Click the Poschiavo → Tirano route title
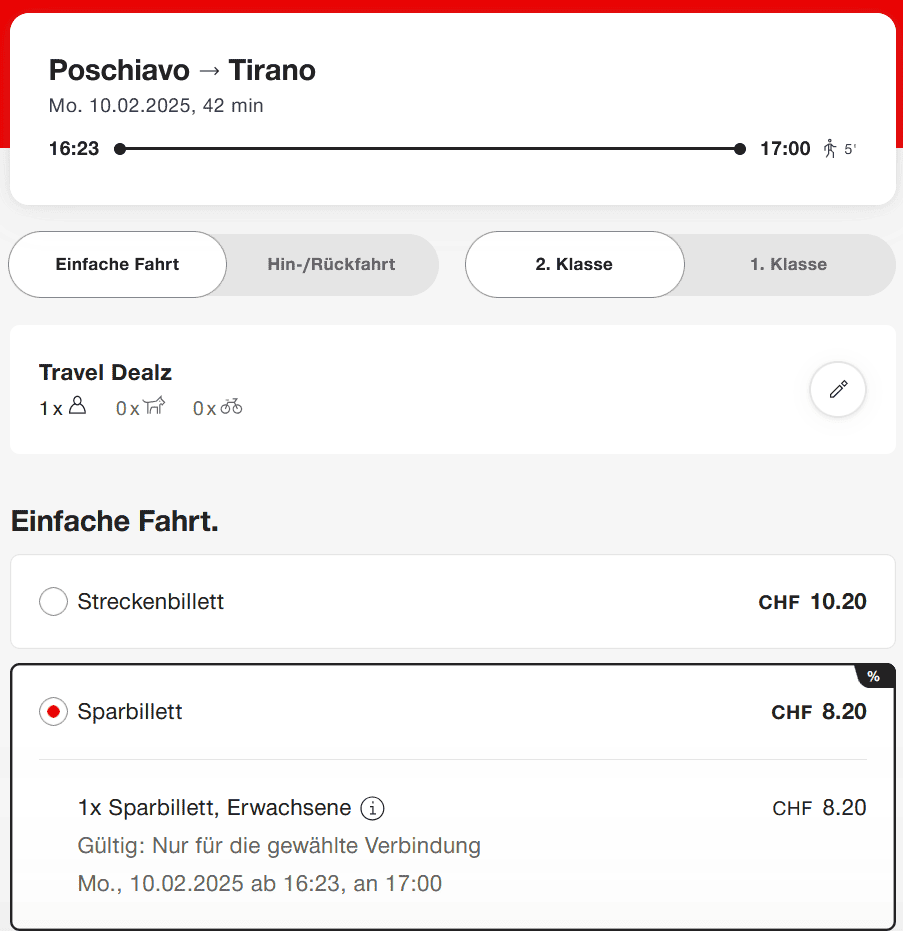 pyautogui.click(x=182, y=70)
